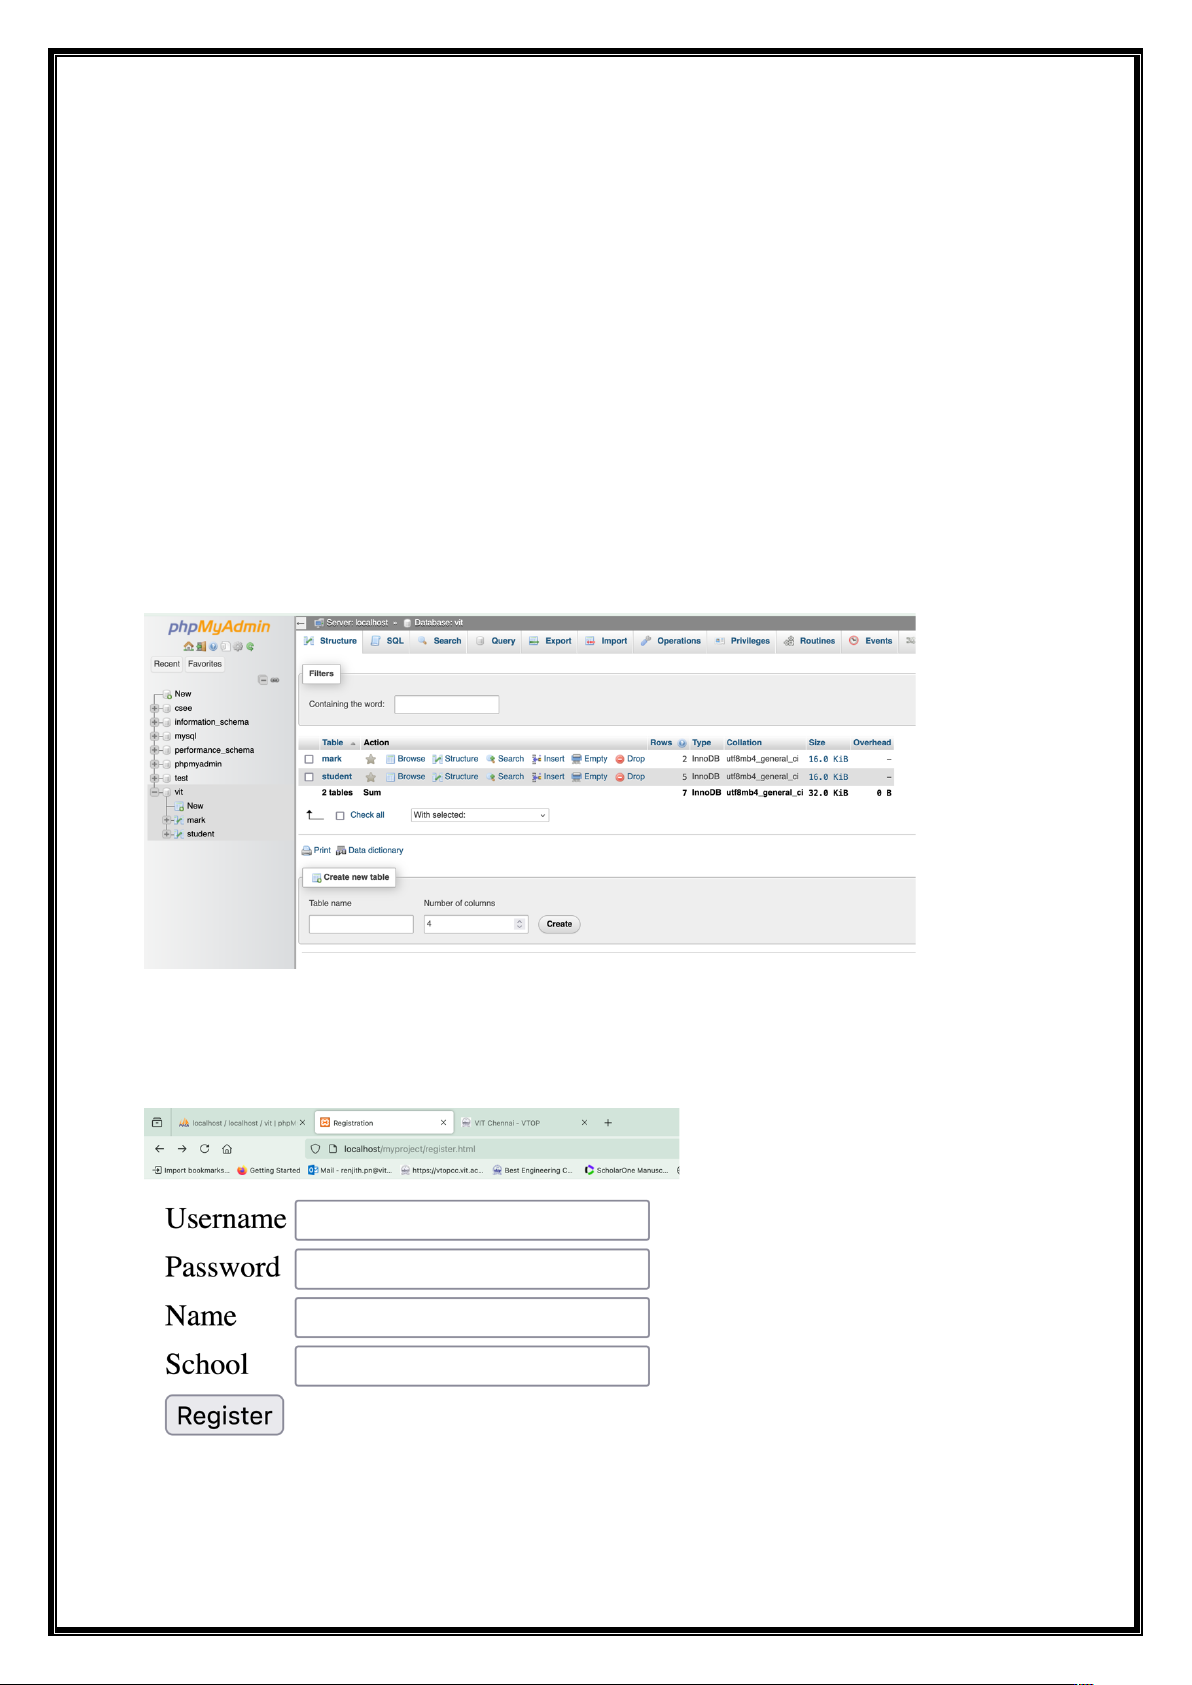Viewport: 1192px width, 1685px height.
Task: Open the Export tab
Action: pos(550,641)
